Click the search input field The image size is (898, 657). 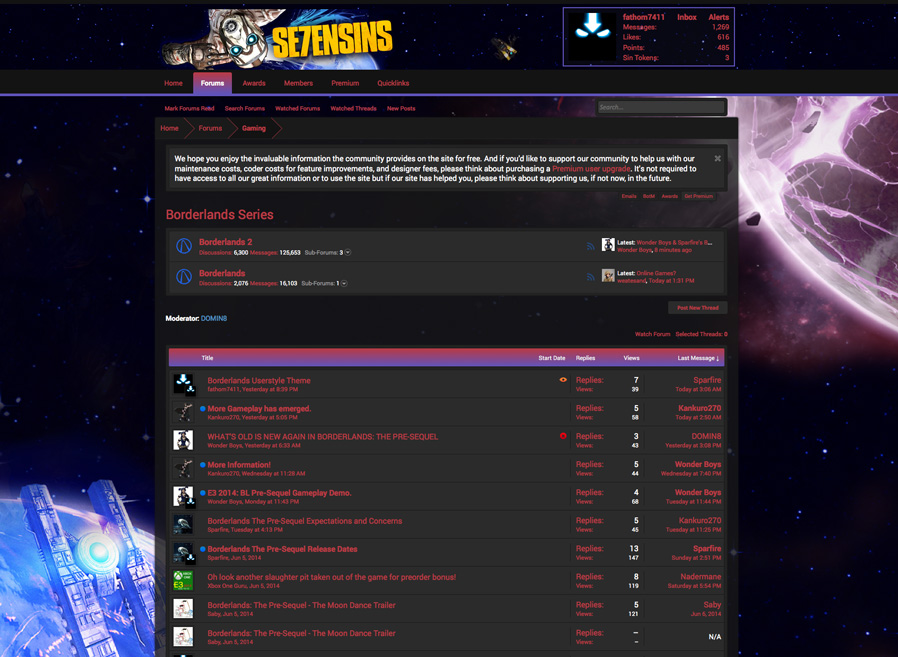[x=661, y=107]
